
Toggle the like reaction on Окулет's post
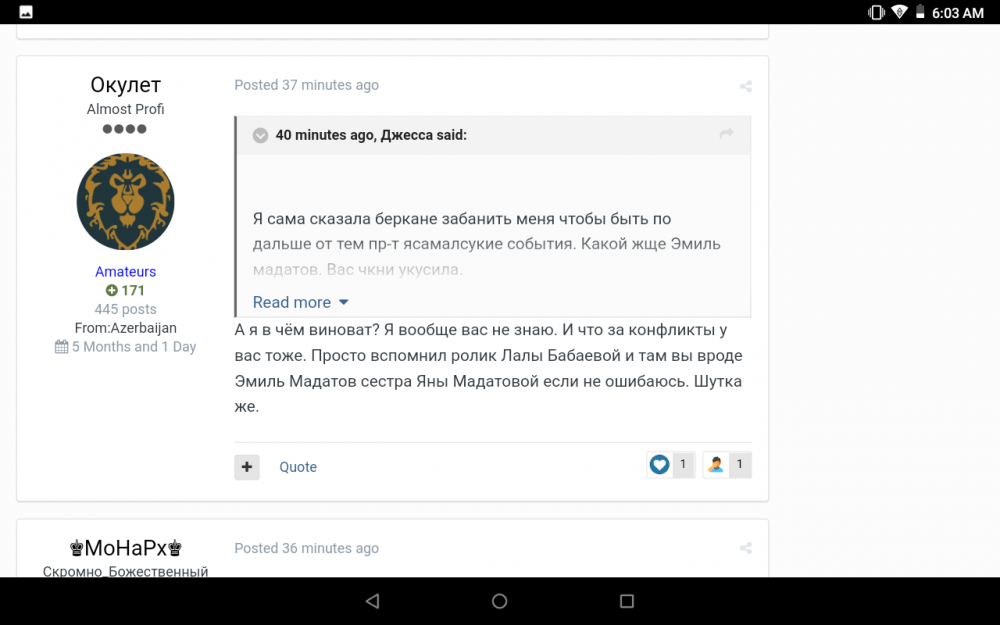(659, 464)
